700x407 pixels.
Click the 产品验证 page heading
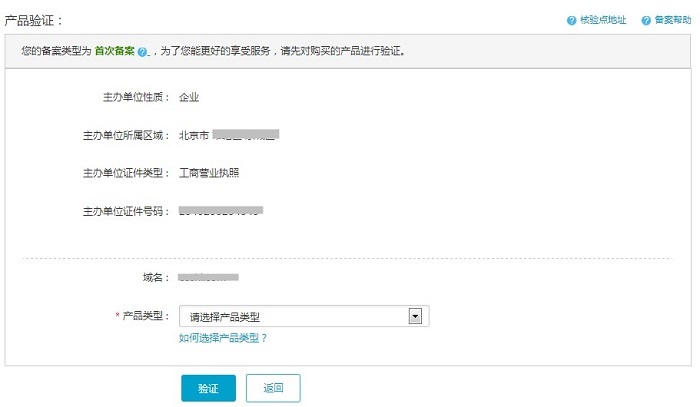point(34,20)
